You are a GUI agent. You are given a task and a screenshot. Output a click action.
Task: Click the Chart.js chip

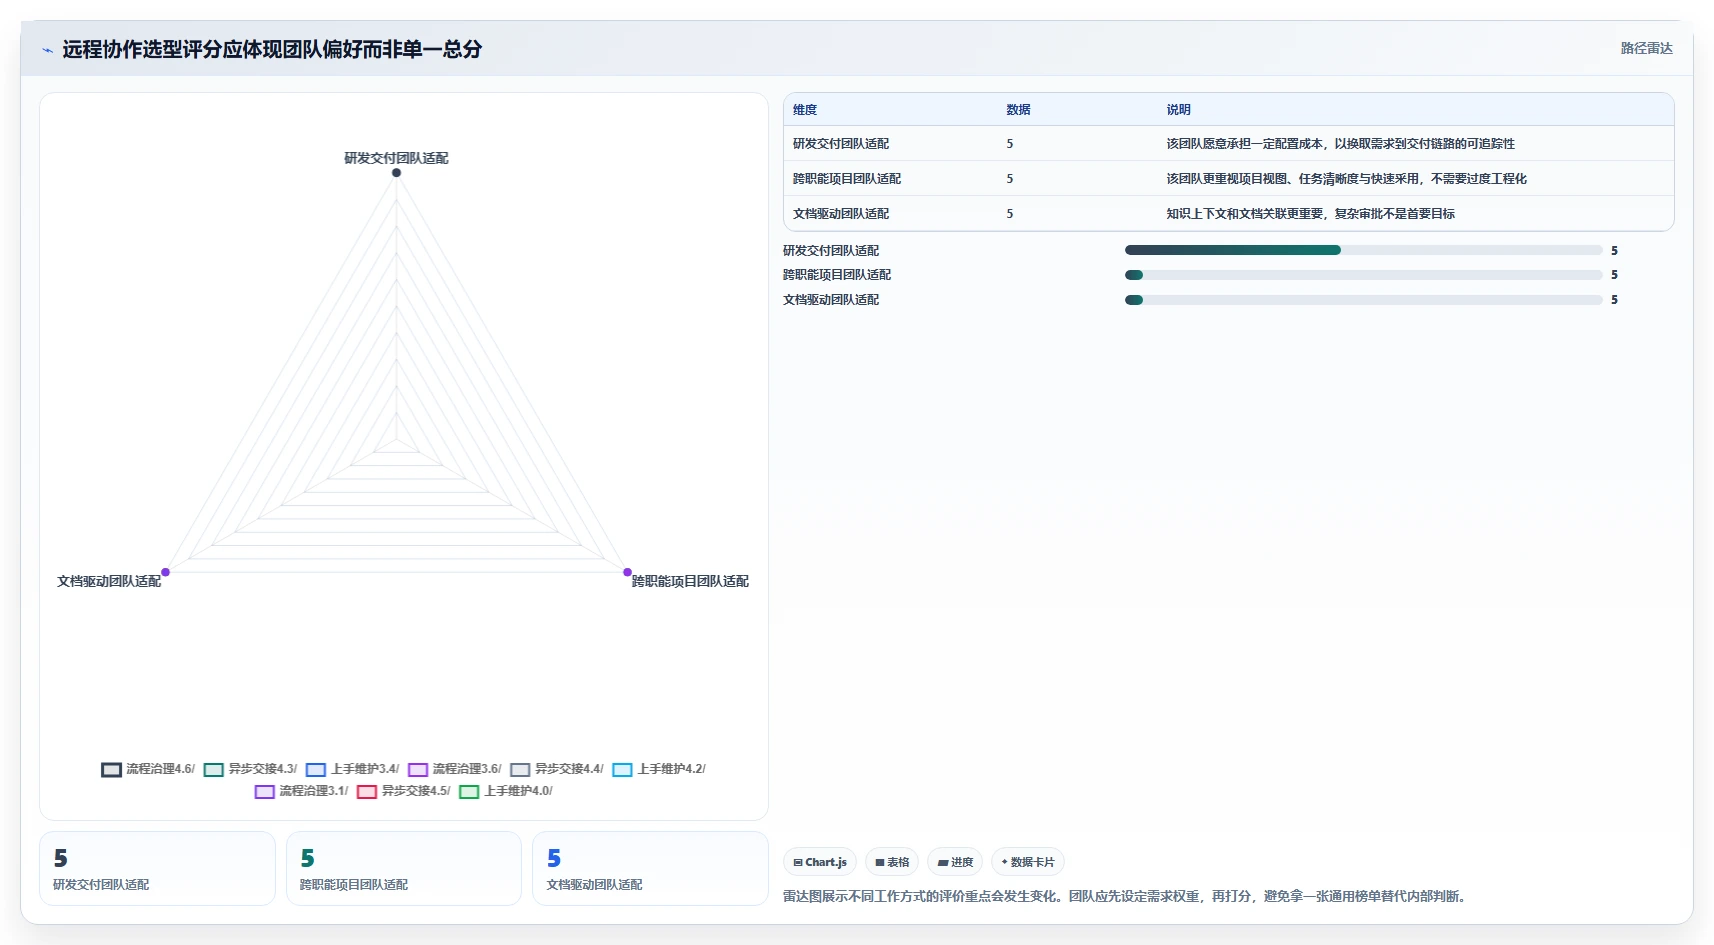pos(820,862)
